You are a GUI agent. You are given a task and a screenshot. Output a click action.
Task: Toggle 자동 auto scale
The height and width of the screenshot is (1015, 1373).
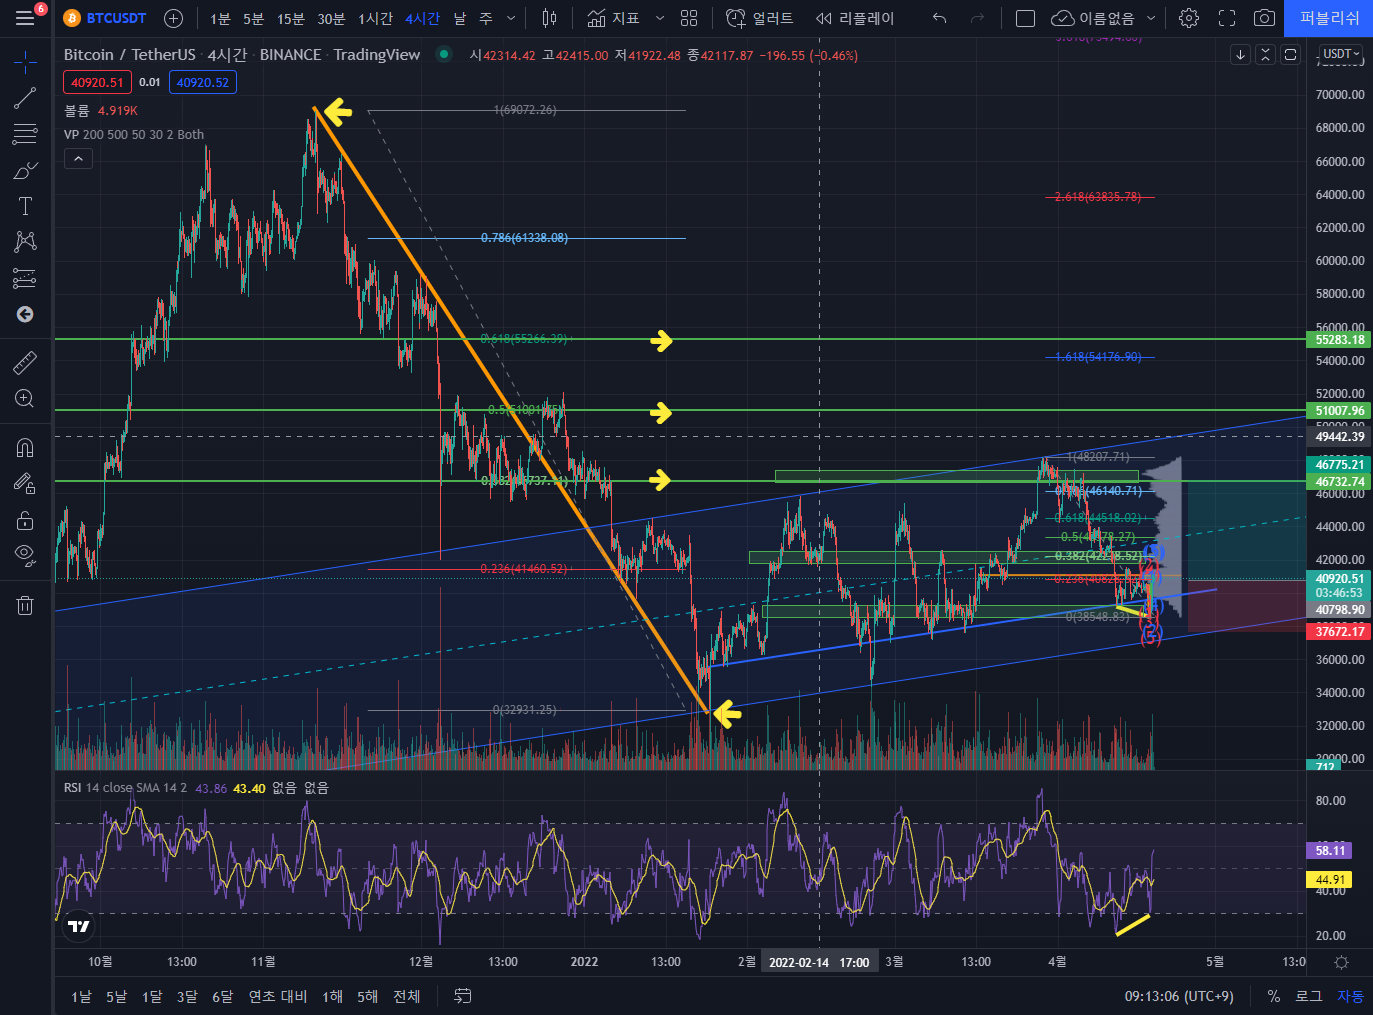click(x=1350, y=996)
